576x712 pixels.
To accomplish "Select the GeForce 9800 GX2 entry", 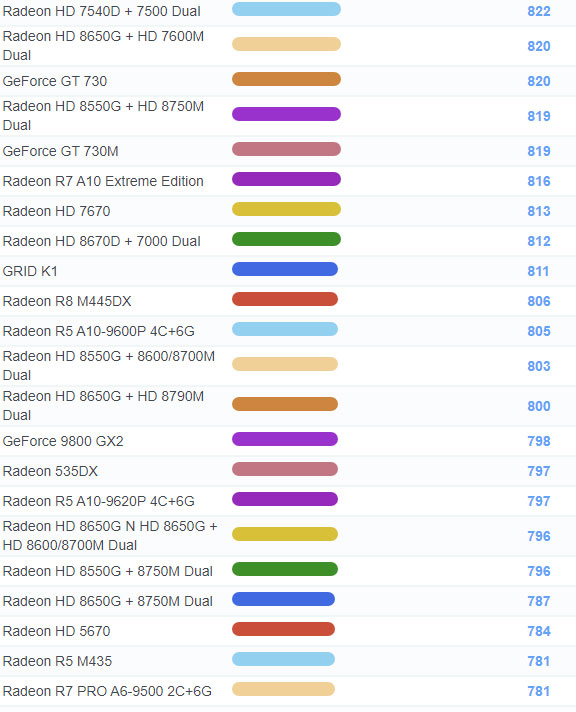I will (x=63, y=441).
